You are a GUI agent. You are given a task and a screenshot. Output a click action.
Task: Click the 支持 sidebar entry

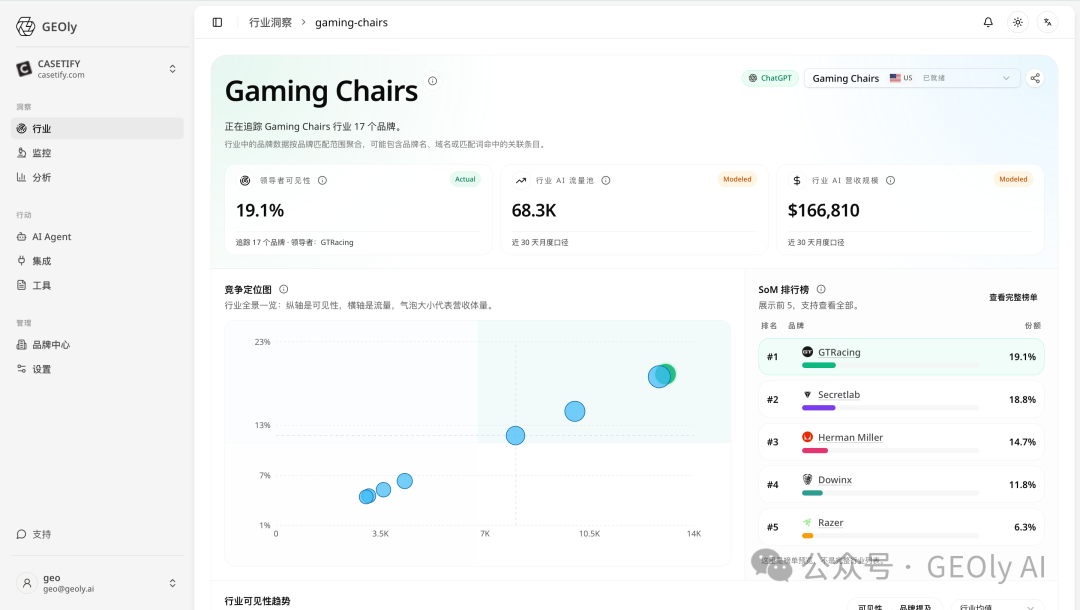(97, 534)
